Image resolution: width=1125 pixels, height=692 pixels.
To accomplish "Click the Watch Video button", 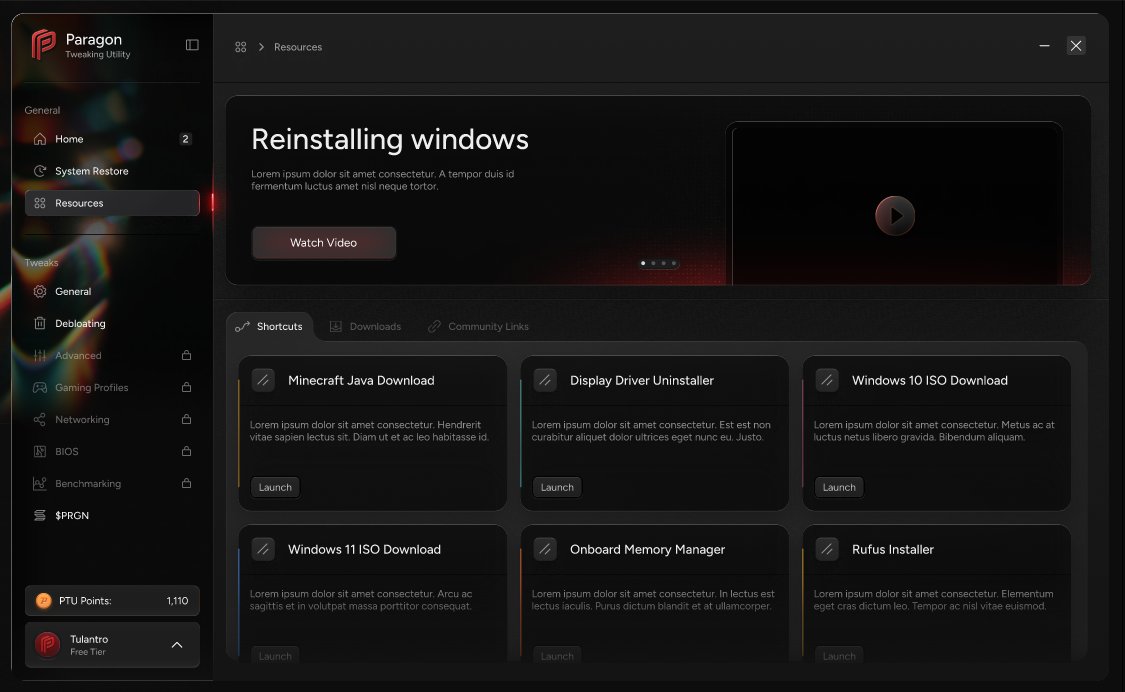I will (324, 243).
